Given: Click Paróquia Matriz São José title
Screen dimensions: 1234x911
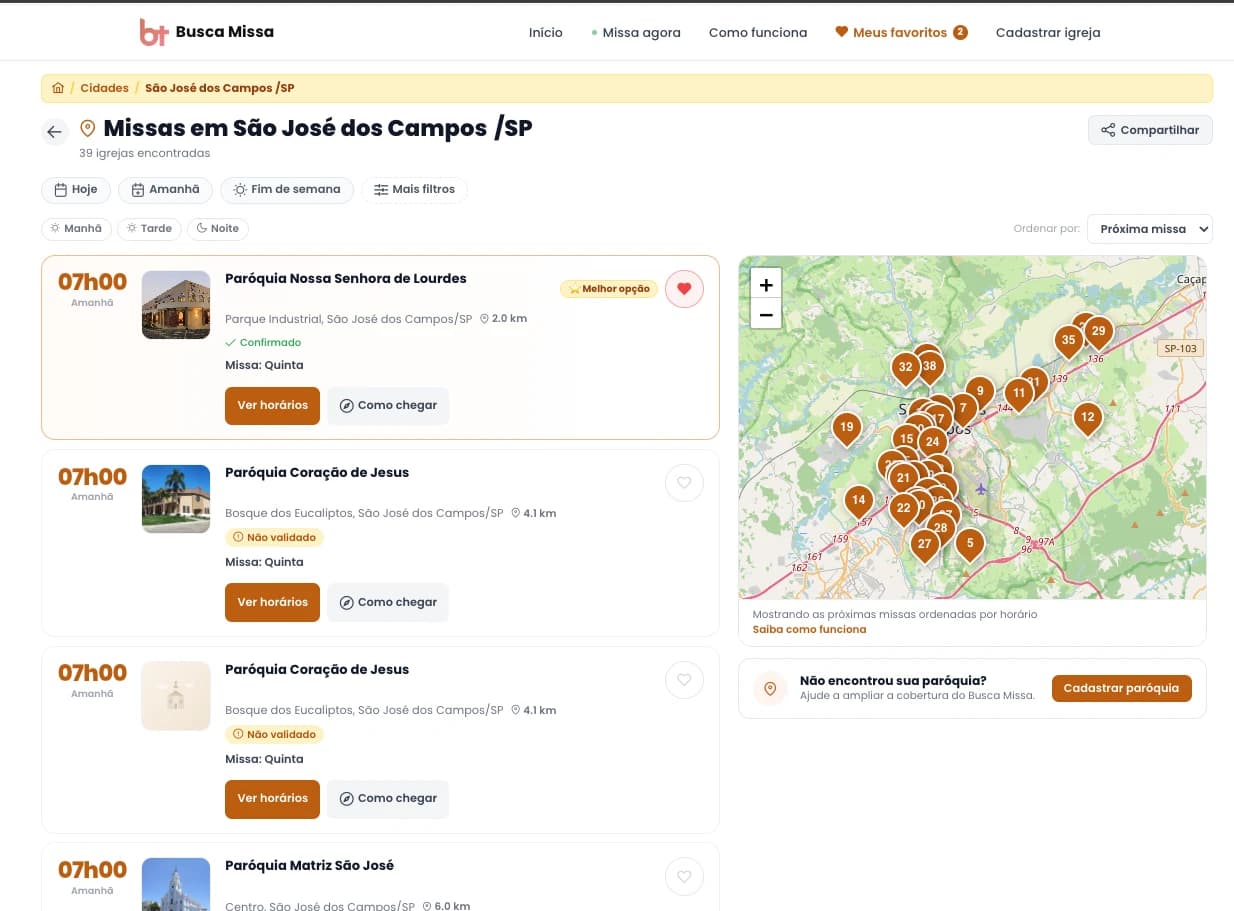Looking at the screenshot, I should coord(310,866).
